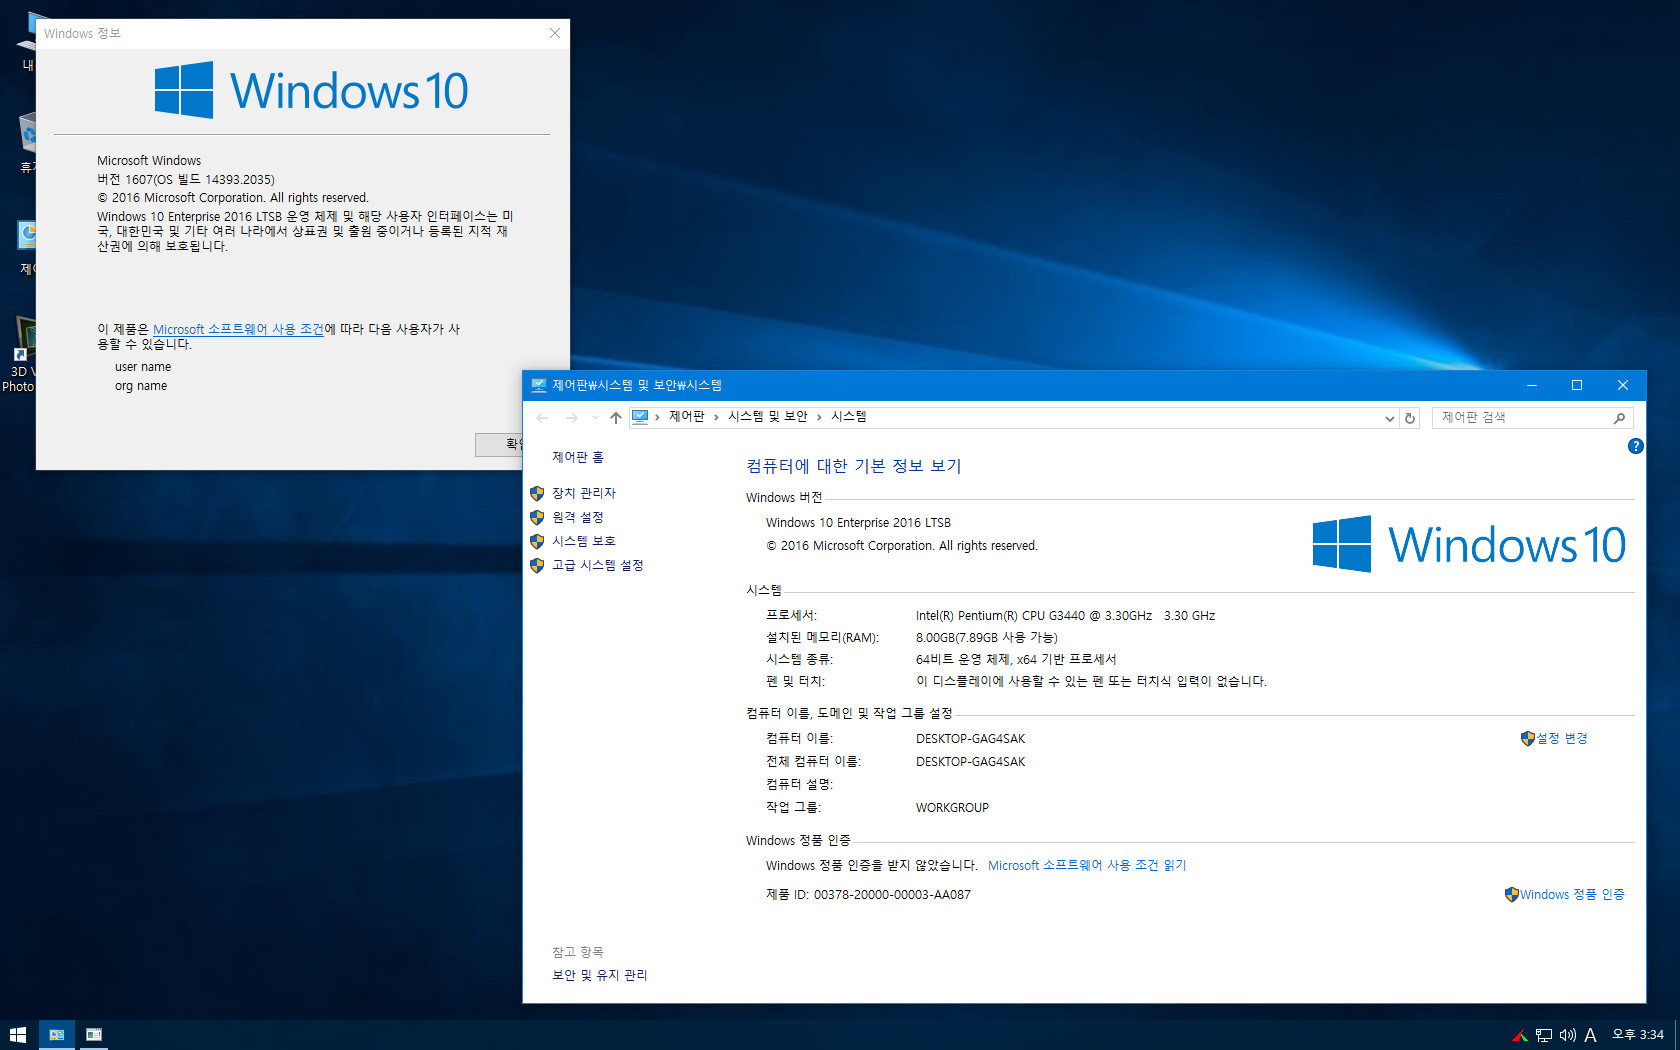Toggle the IME input mode indicator A
Image resolution: width=1680 pixels, height=1050 pixels.
point(1590,1035)
